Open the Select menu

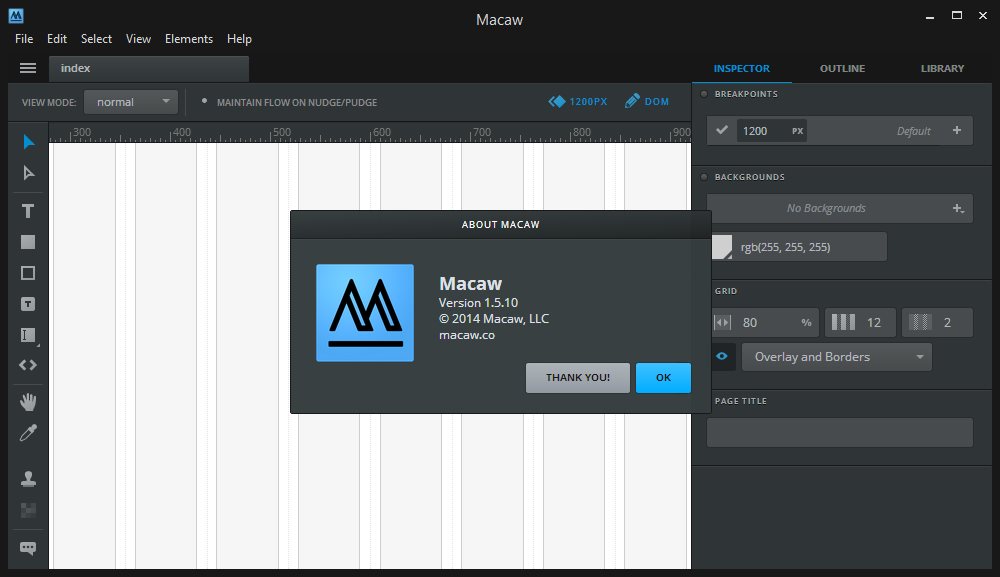point(96,39)
